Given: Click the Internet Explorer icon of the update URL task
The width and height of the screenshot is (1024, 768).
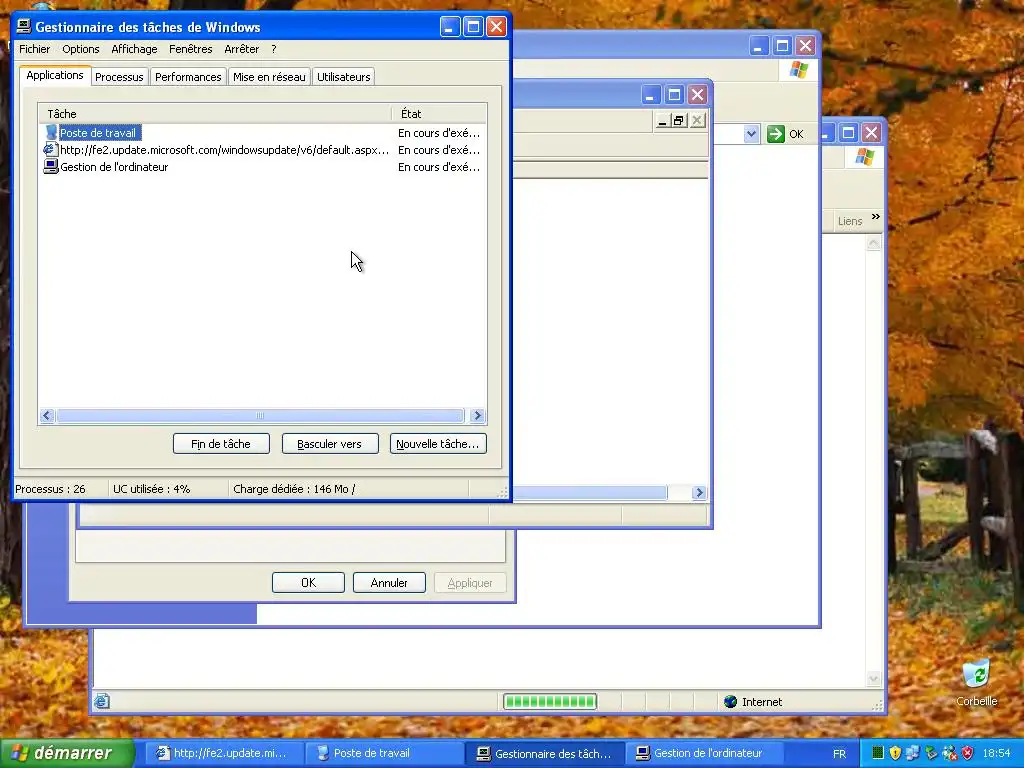Looking at the screenshot, I should [50, 150].
